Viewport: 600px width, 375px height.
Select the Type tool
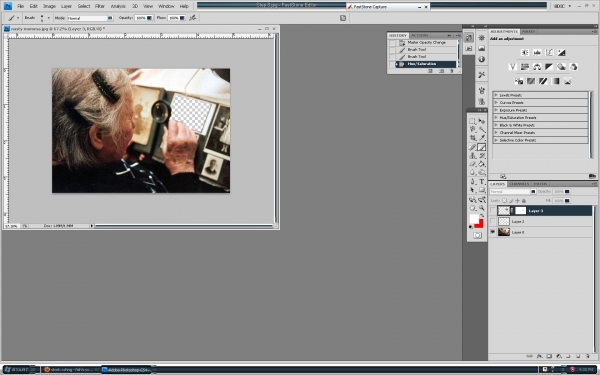(482, 182)
